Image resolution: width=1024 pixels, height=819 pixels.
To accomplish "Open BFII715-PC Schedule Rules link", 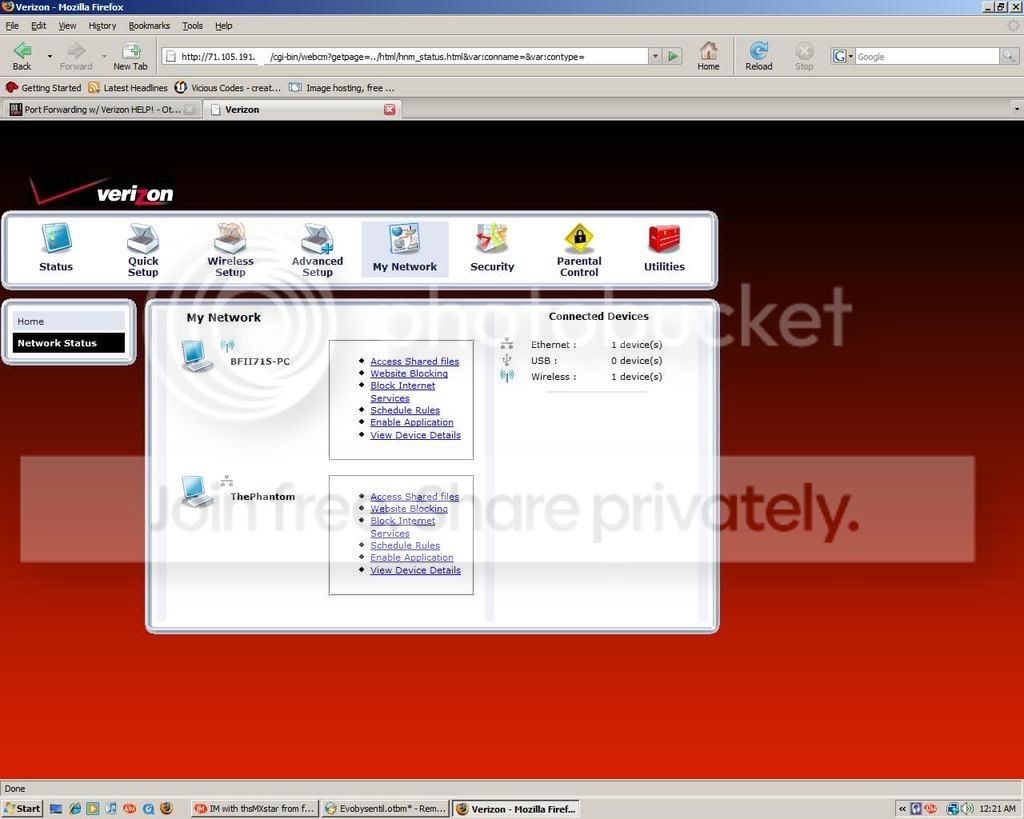I will click(405, 410).
